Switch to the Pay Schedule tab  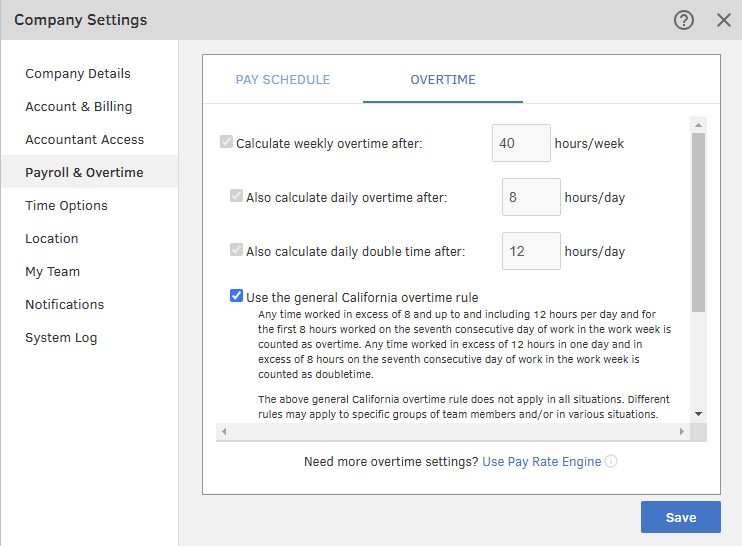pyautogui.click(x=283, y=79)
